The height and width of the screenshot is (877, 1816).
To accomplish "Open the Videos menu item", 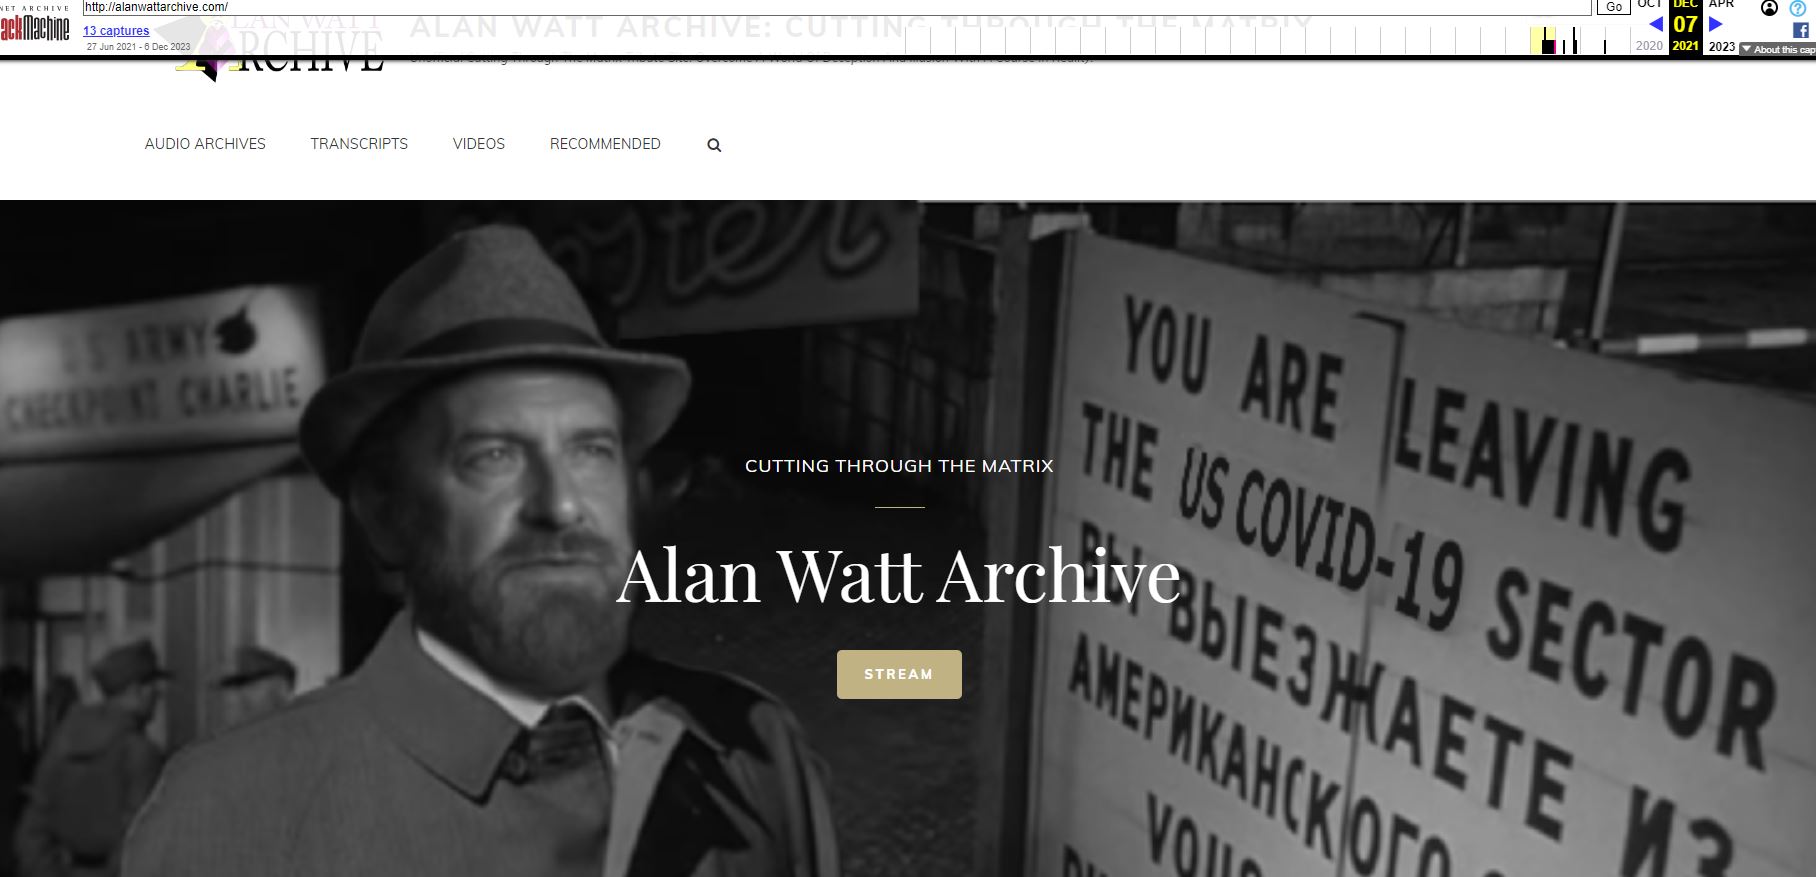I will pos(479,144).
